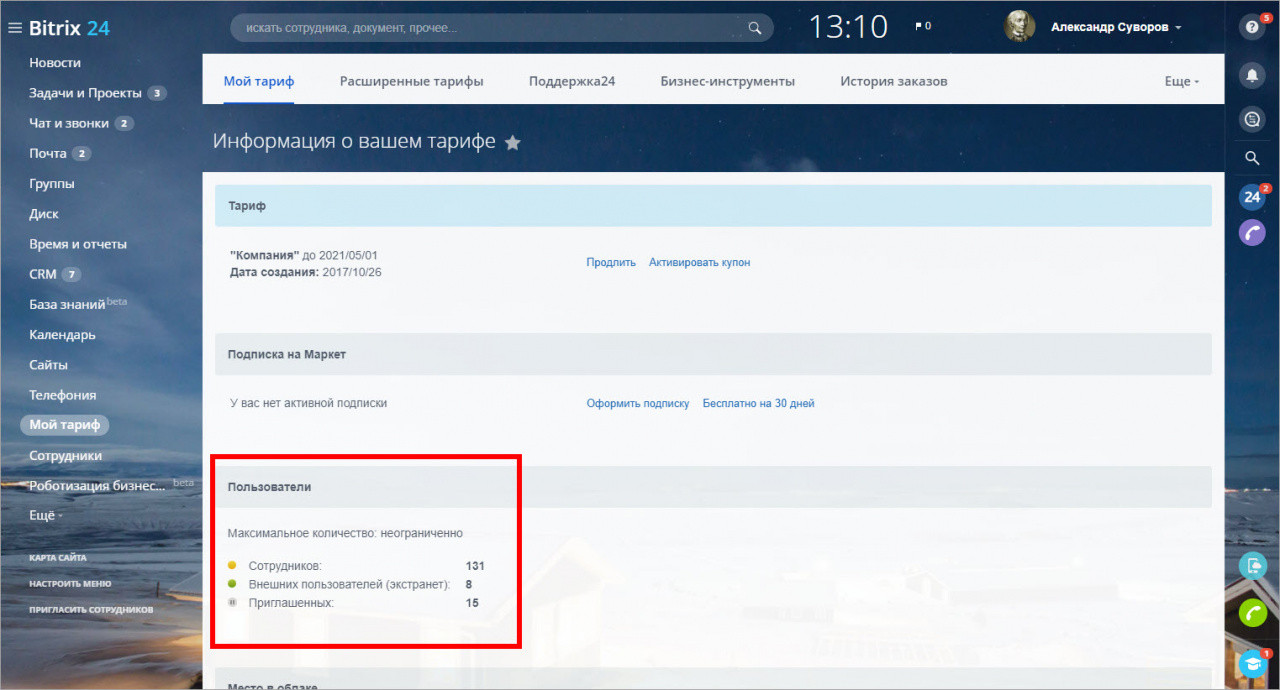Open Сотрудники in the left menu
The height and width of the screenshot is (690, 1280).
point(65,455)
